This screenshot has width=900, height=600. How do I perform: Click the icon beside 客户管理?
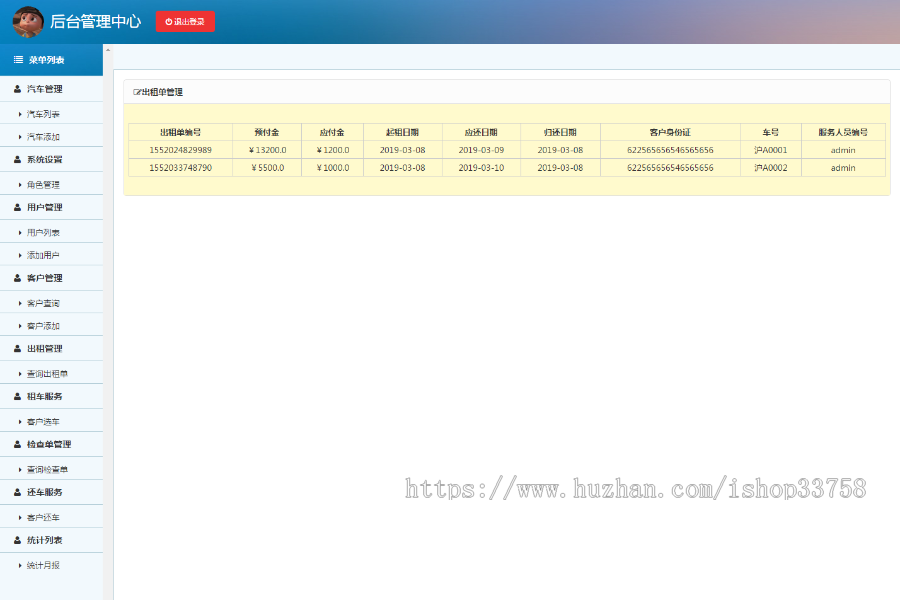16,278
